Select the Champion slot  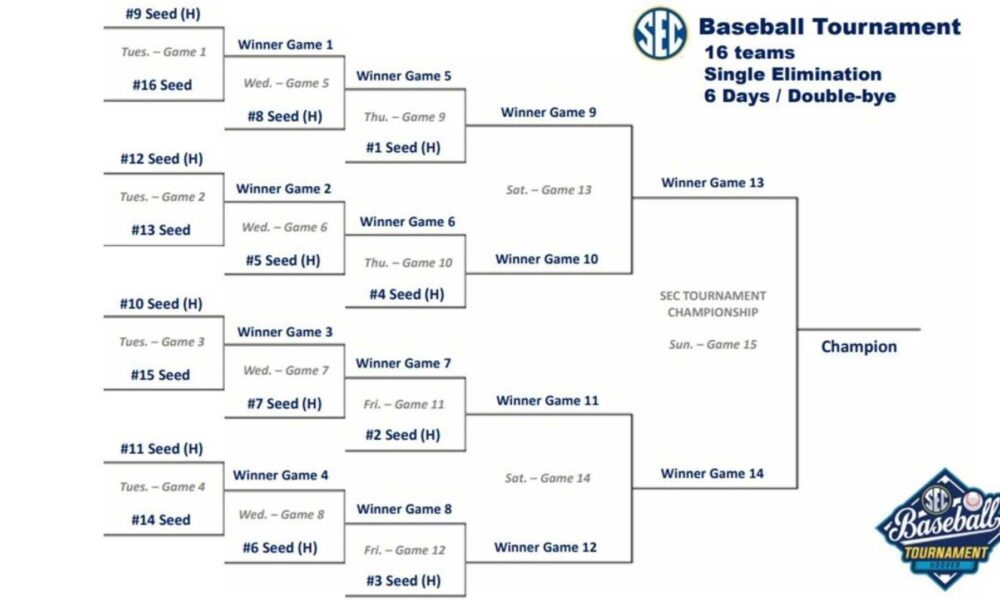(x=859, y=346)
